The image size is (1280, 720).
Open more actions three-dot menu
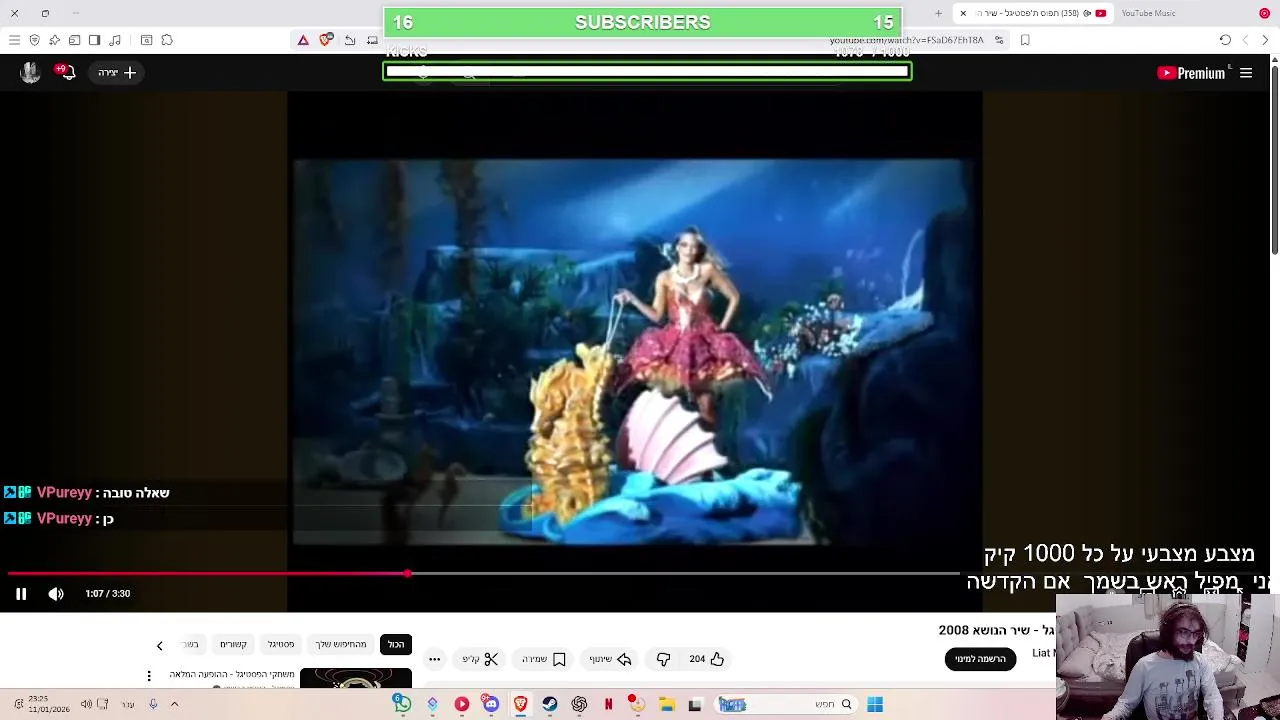coord(434,659)
